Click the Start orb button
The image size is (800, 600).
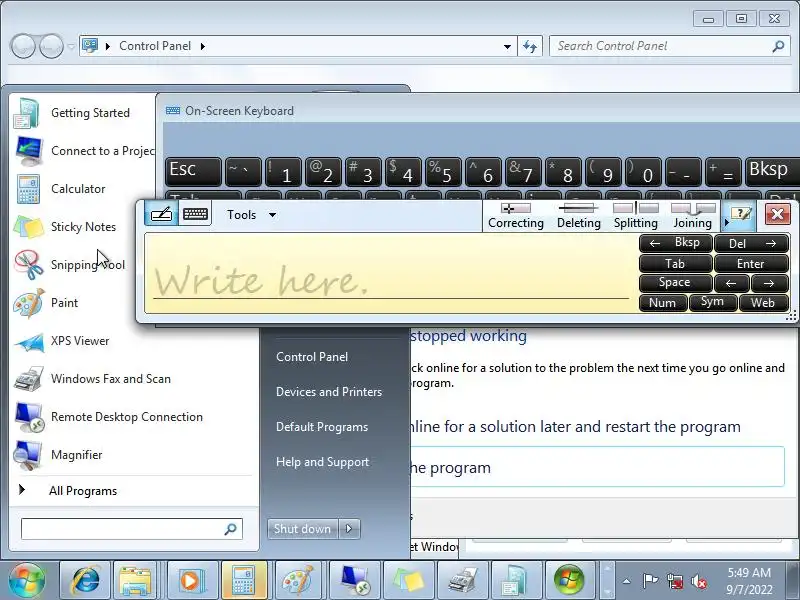[x=27, y=580]
